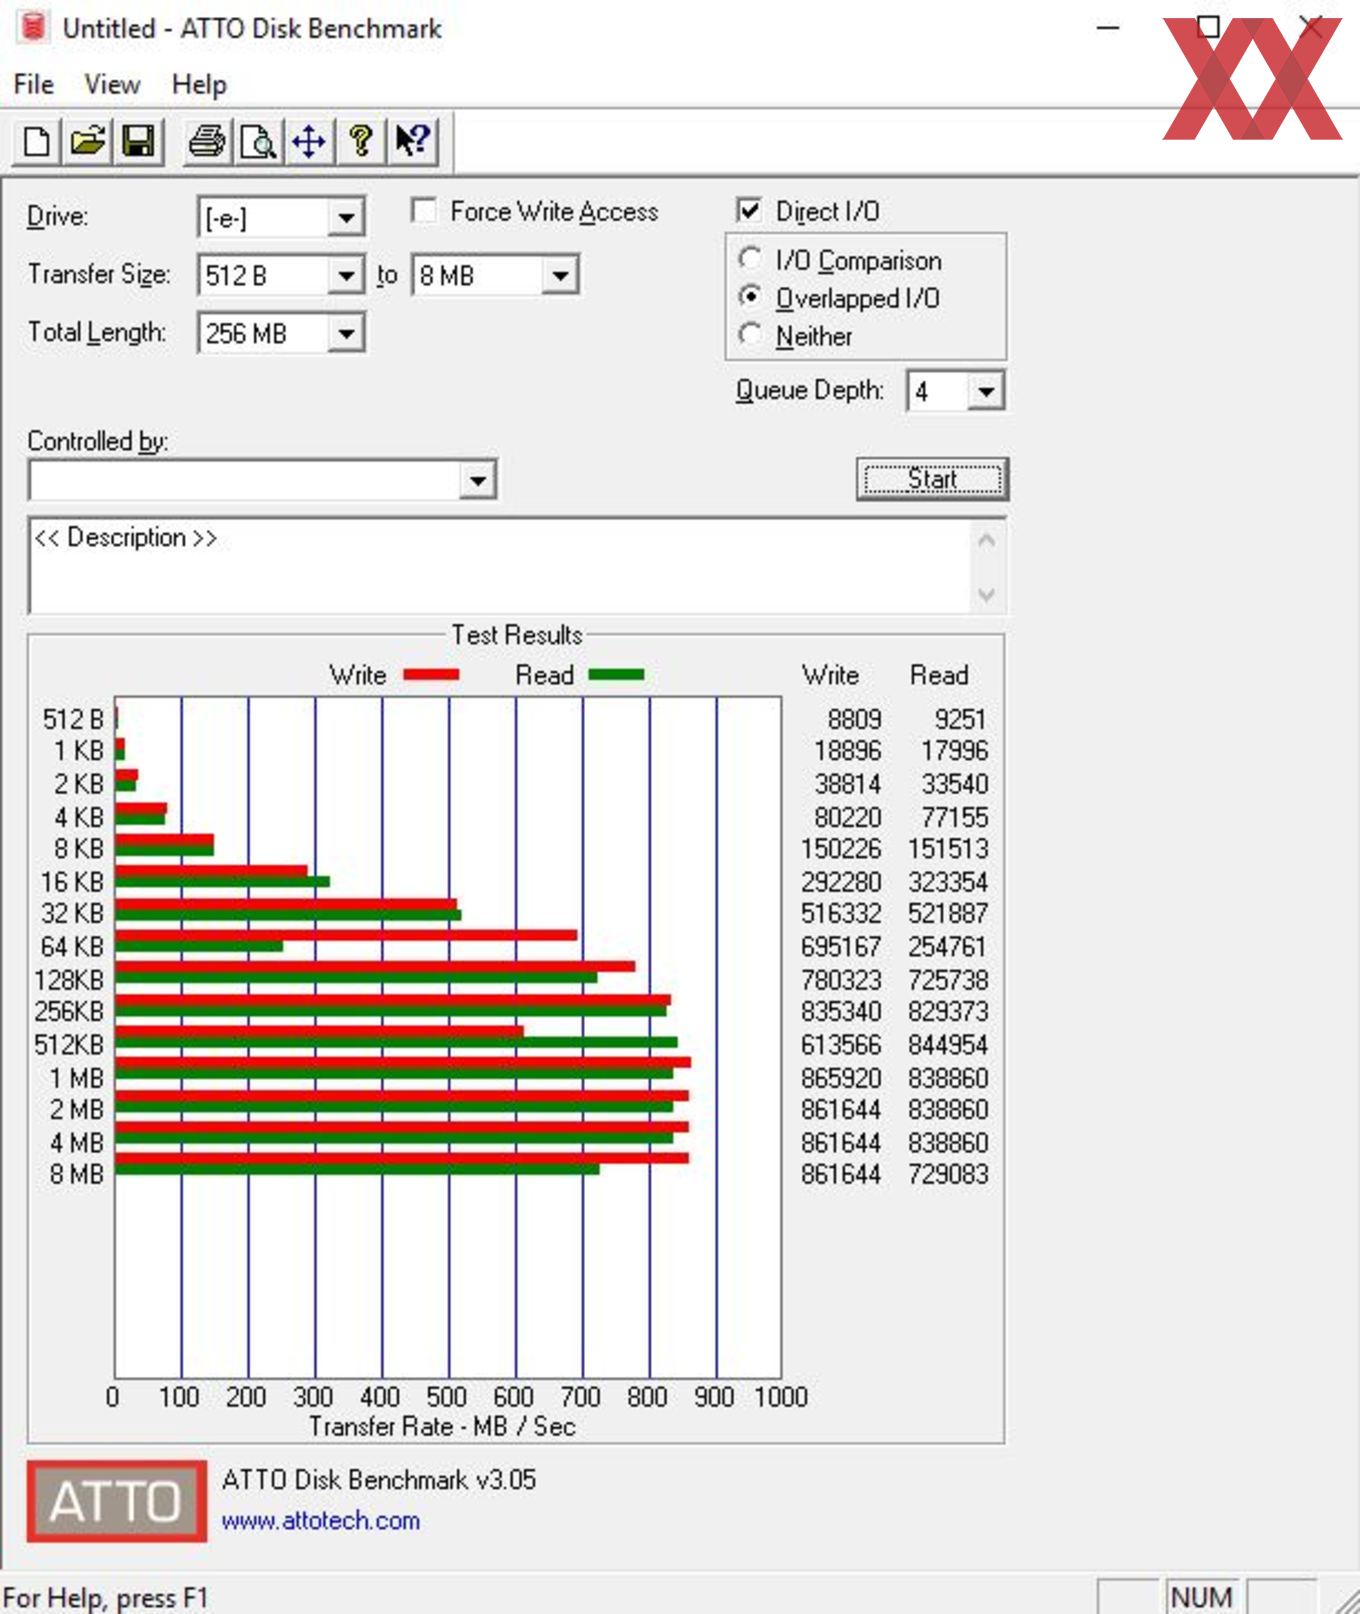Click the Transfer Rate - MB / Sec axis label
Screen dimensions: 1360x1614
[x=442, y=1426]
